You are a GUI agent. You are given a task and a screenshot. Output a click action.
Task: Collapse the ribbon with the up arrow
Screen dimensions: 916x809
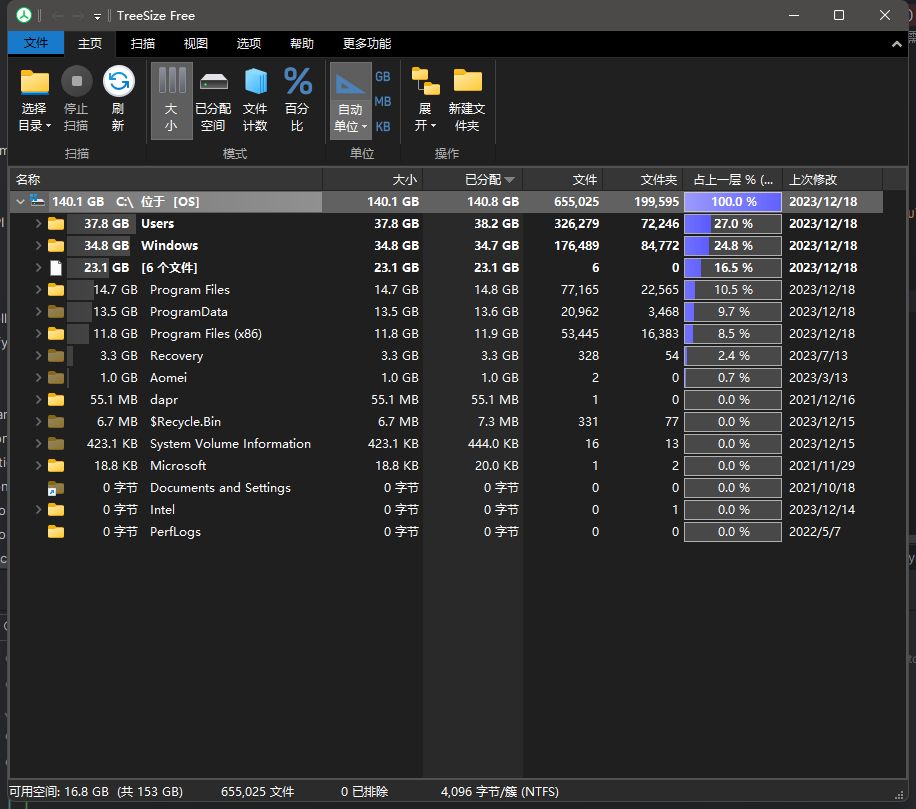(897, 44)
